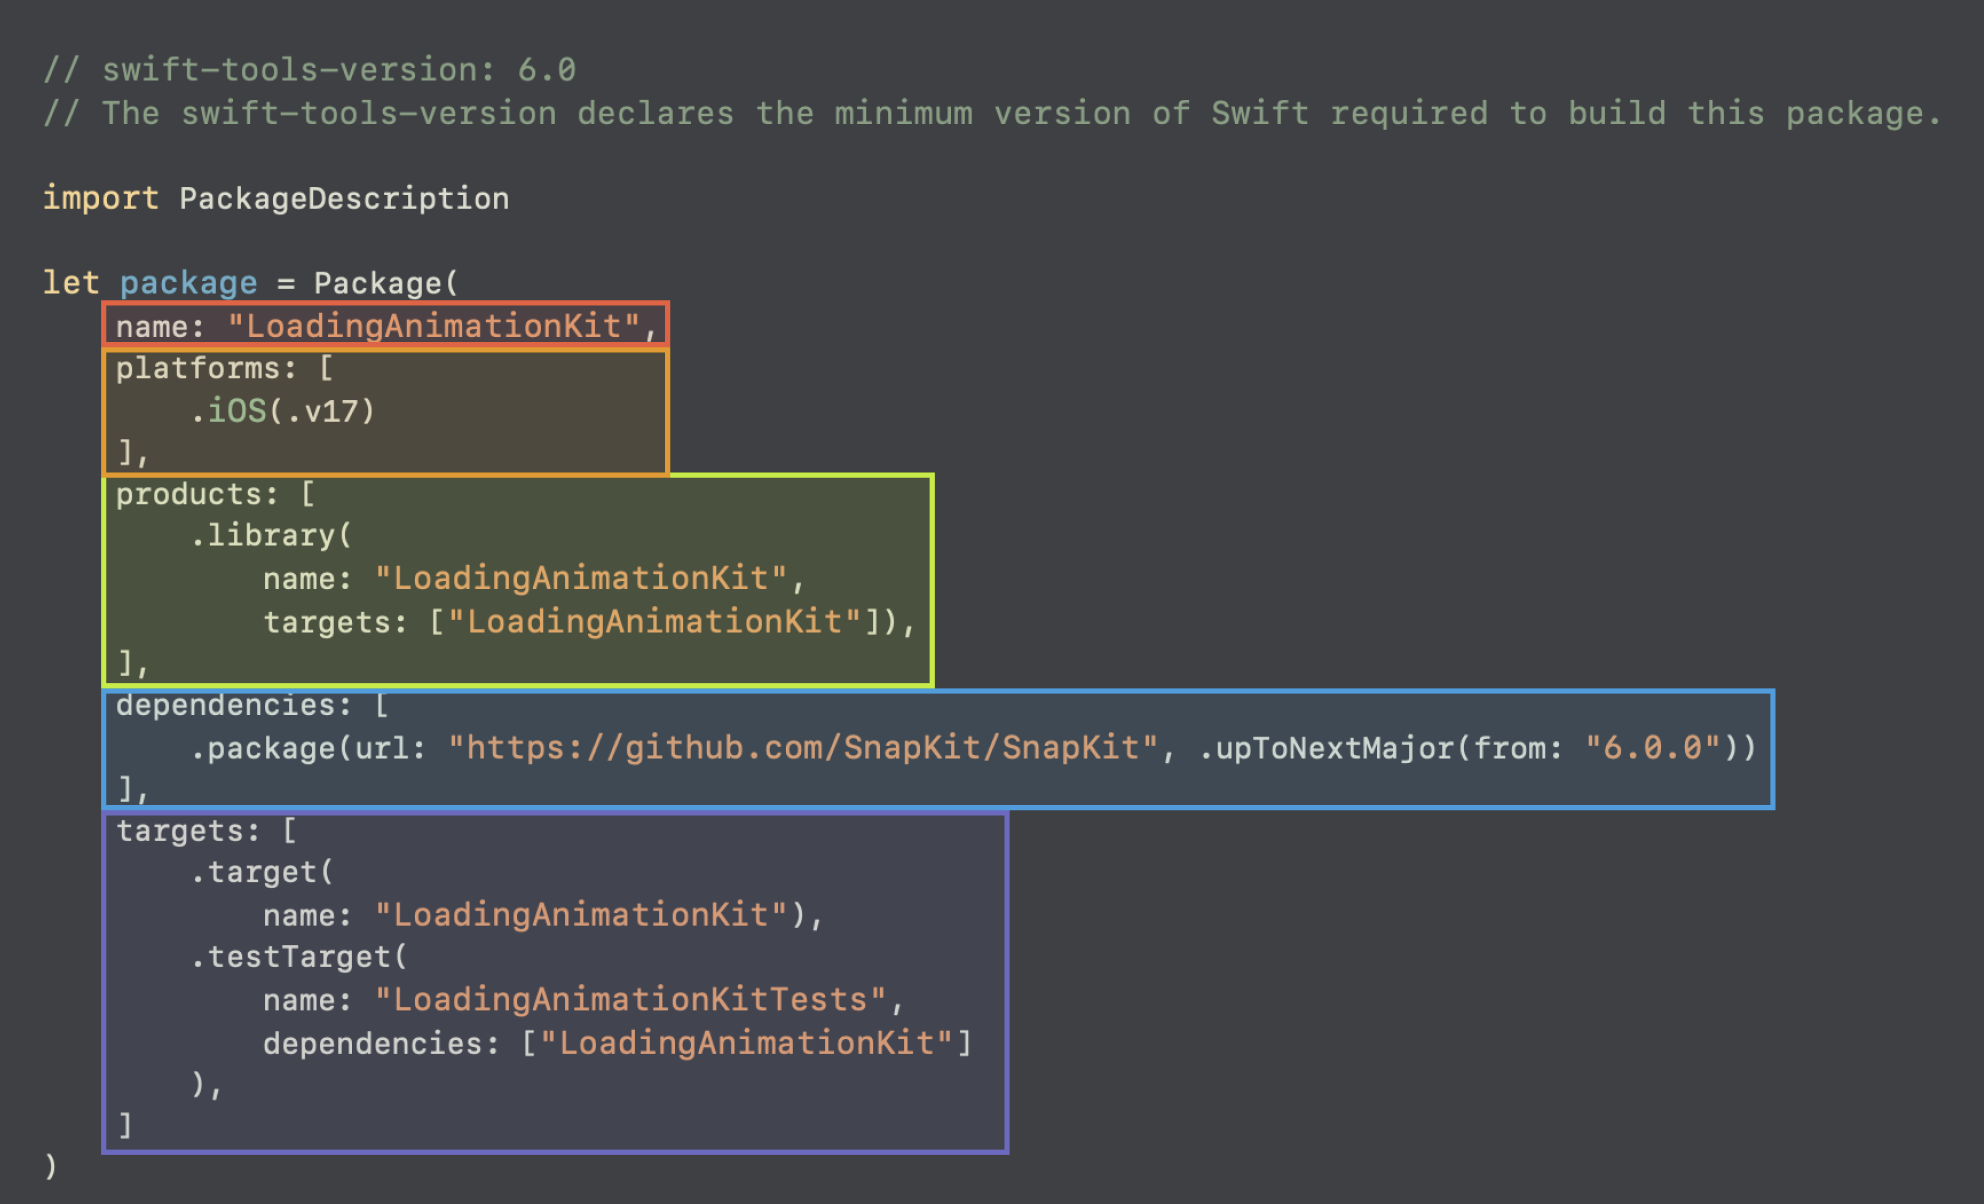The image size is (1984, 1204).
Task: Click the "6.0.0" version string
Action: pyautogui.click(x=1652, y=748)
